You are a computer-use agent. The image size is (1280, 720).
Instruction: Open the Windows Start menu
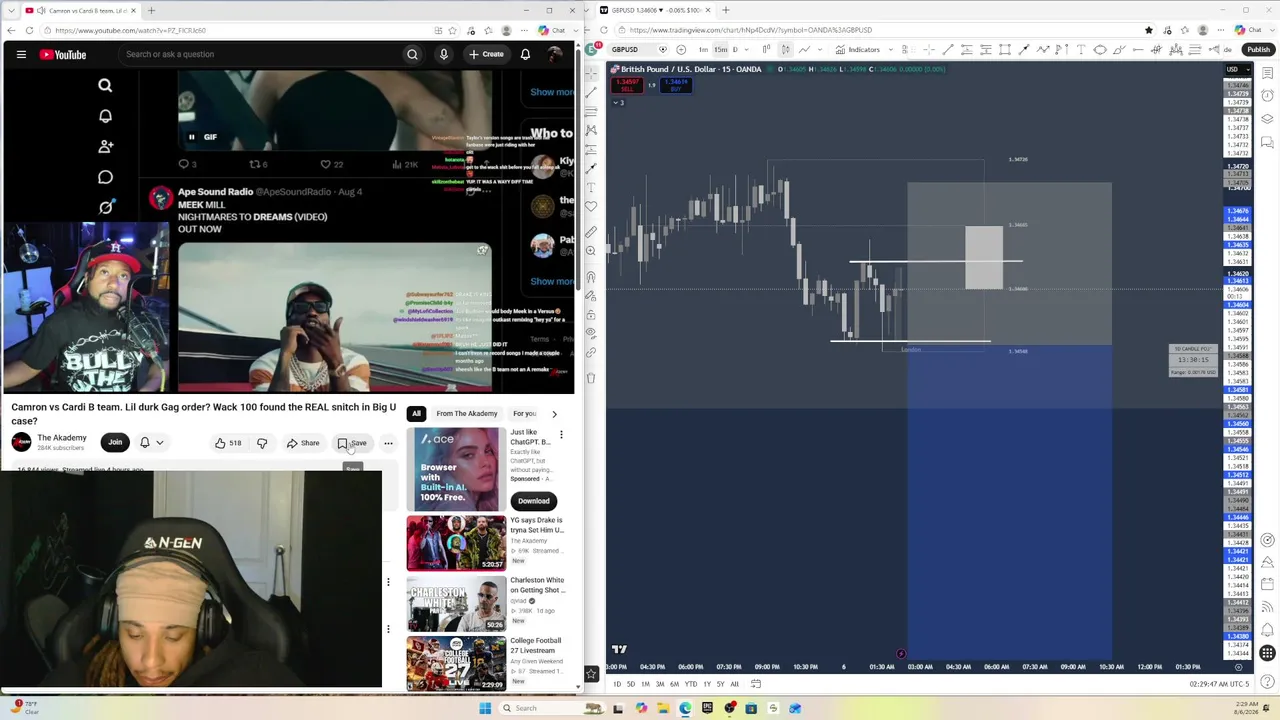(485, 708)
